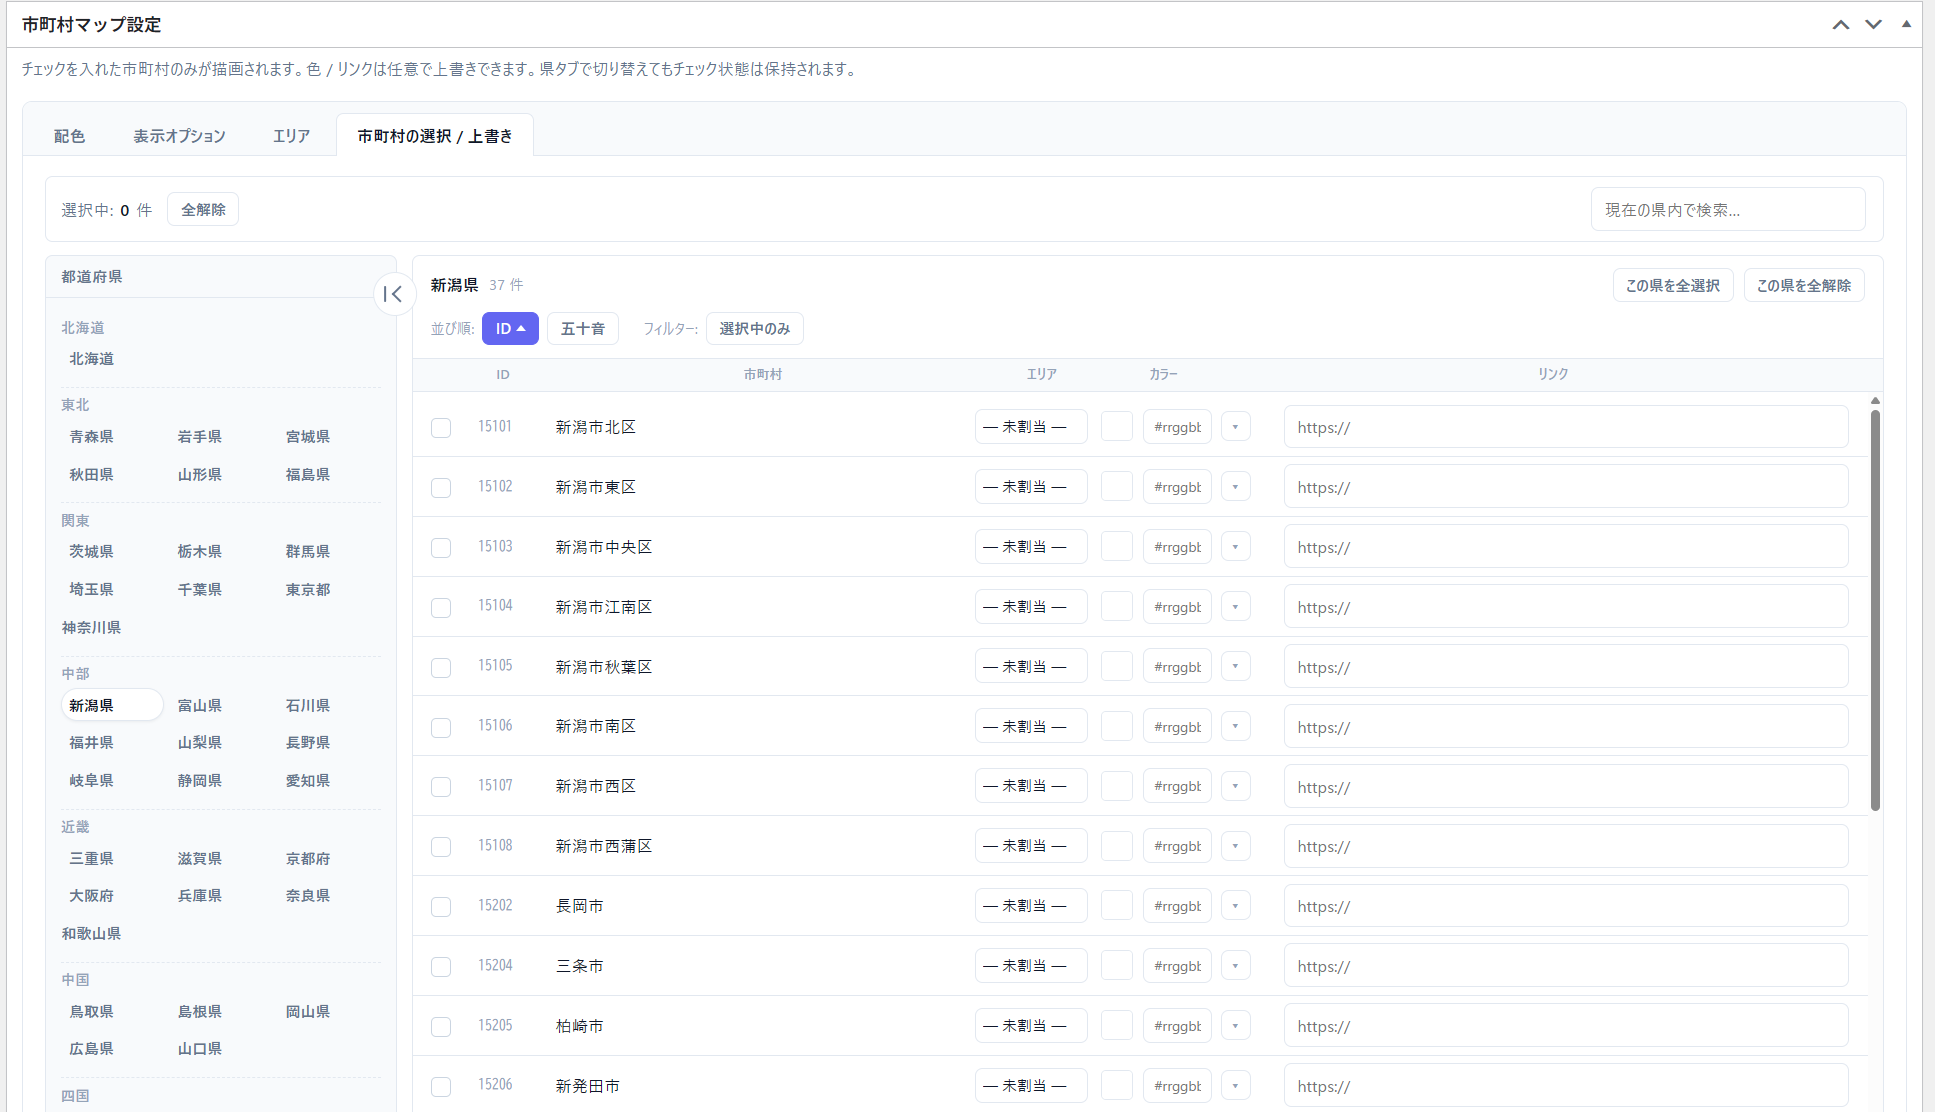Click color swatch for 新潟市秋葉区
1935x1112 pixels.
tap(1117, 667)
